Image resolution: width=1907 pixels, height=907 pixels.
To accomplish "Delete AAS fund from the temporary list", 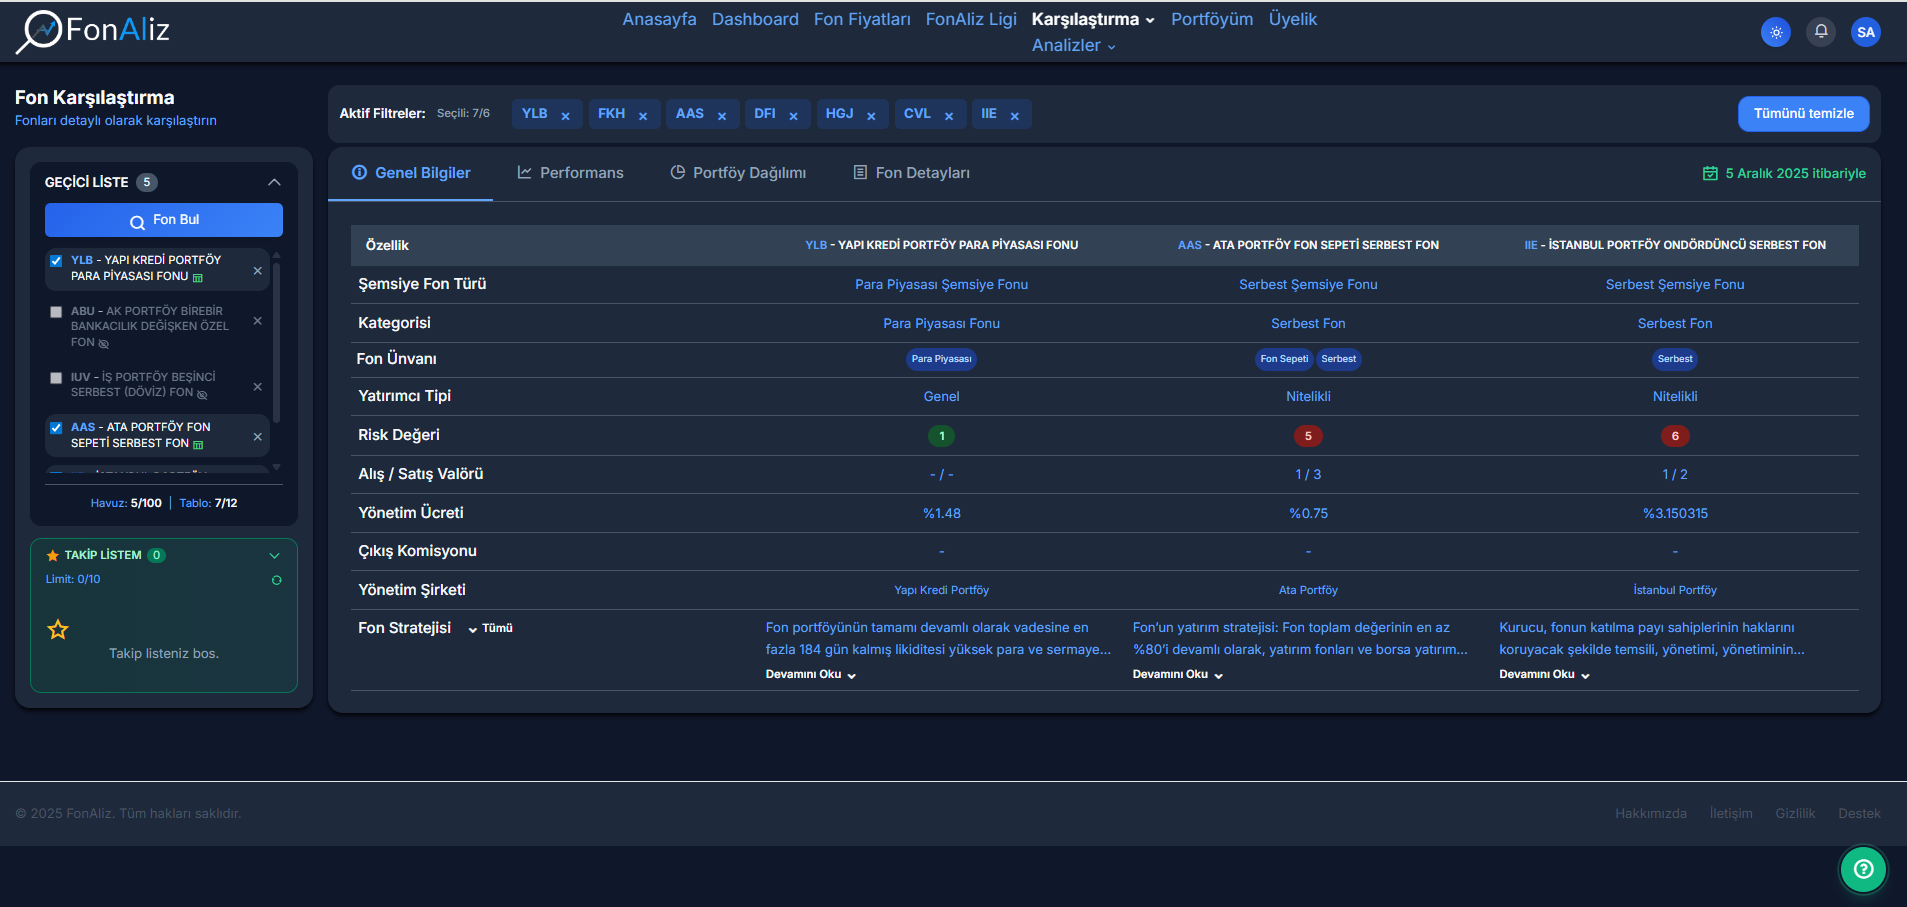I will pos(257,437).
